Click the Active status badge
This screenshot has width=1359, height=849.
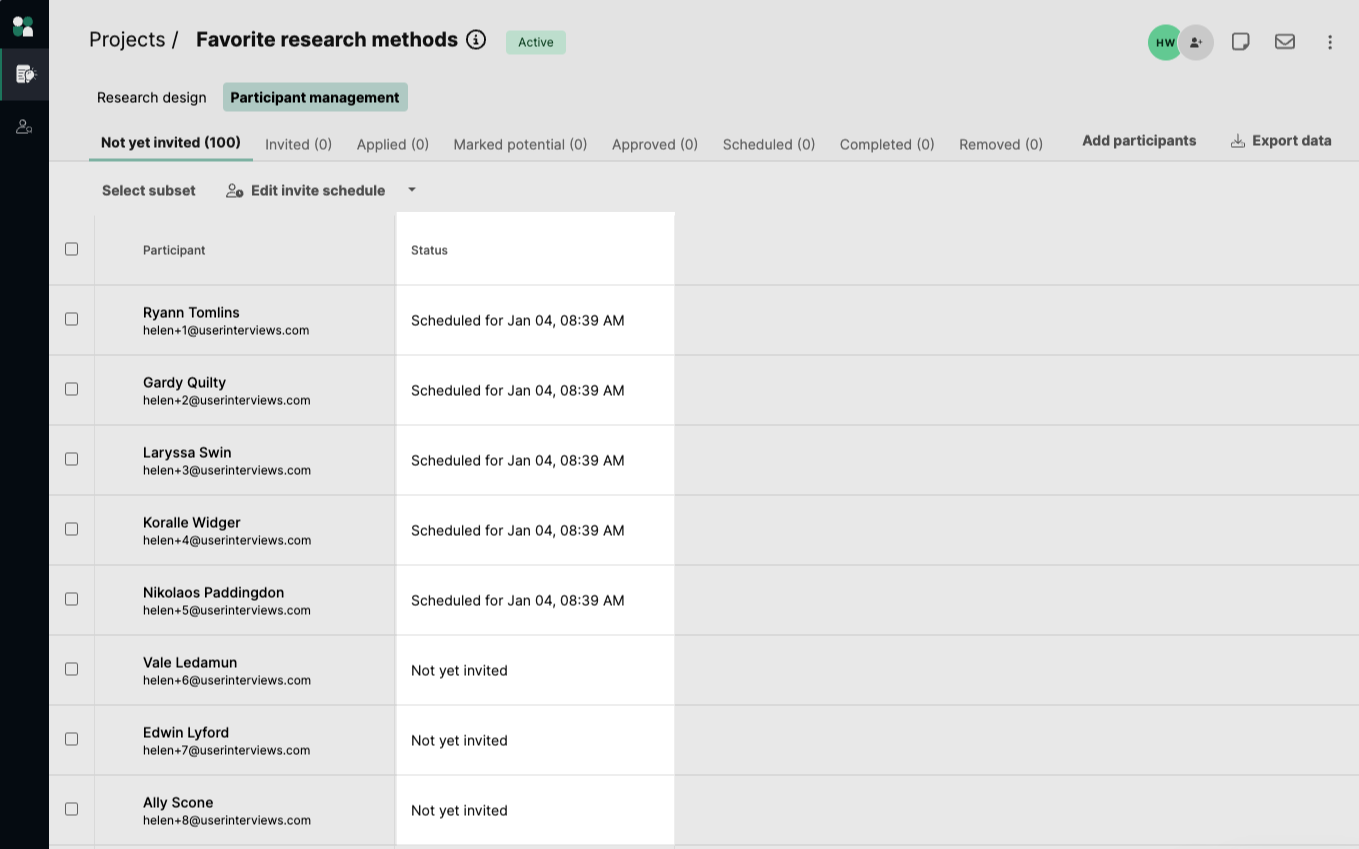pos(536,42)
